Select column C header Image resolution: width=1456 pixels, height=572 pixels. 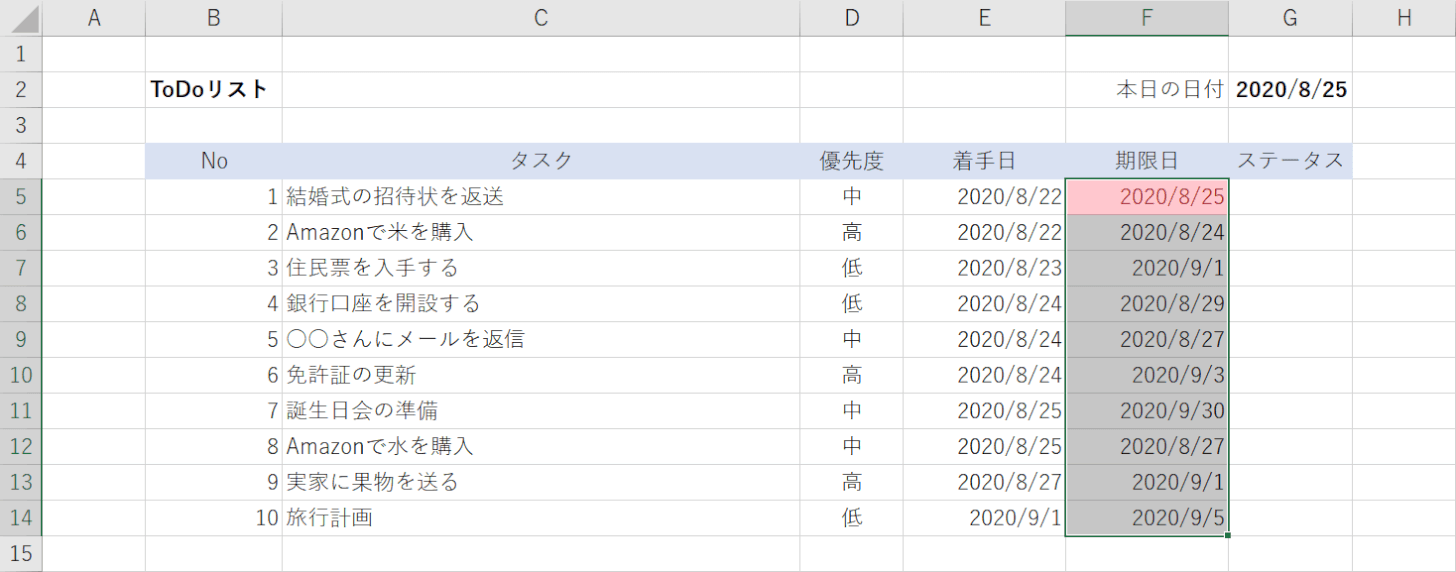(x=541, y=18)
